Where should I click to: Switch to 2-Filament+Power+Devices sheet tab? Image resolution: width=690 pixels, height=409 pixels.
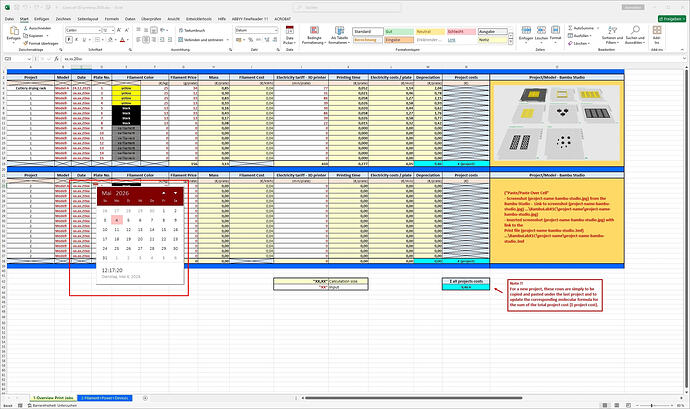(x=105, y=398)
